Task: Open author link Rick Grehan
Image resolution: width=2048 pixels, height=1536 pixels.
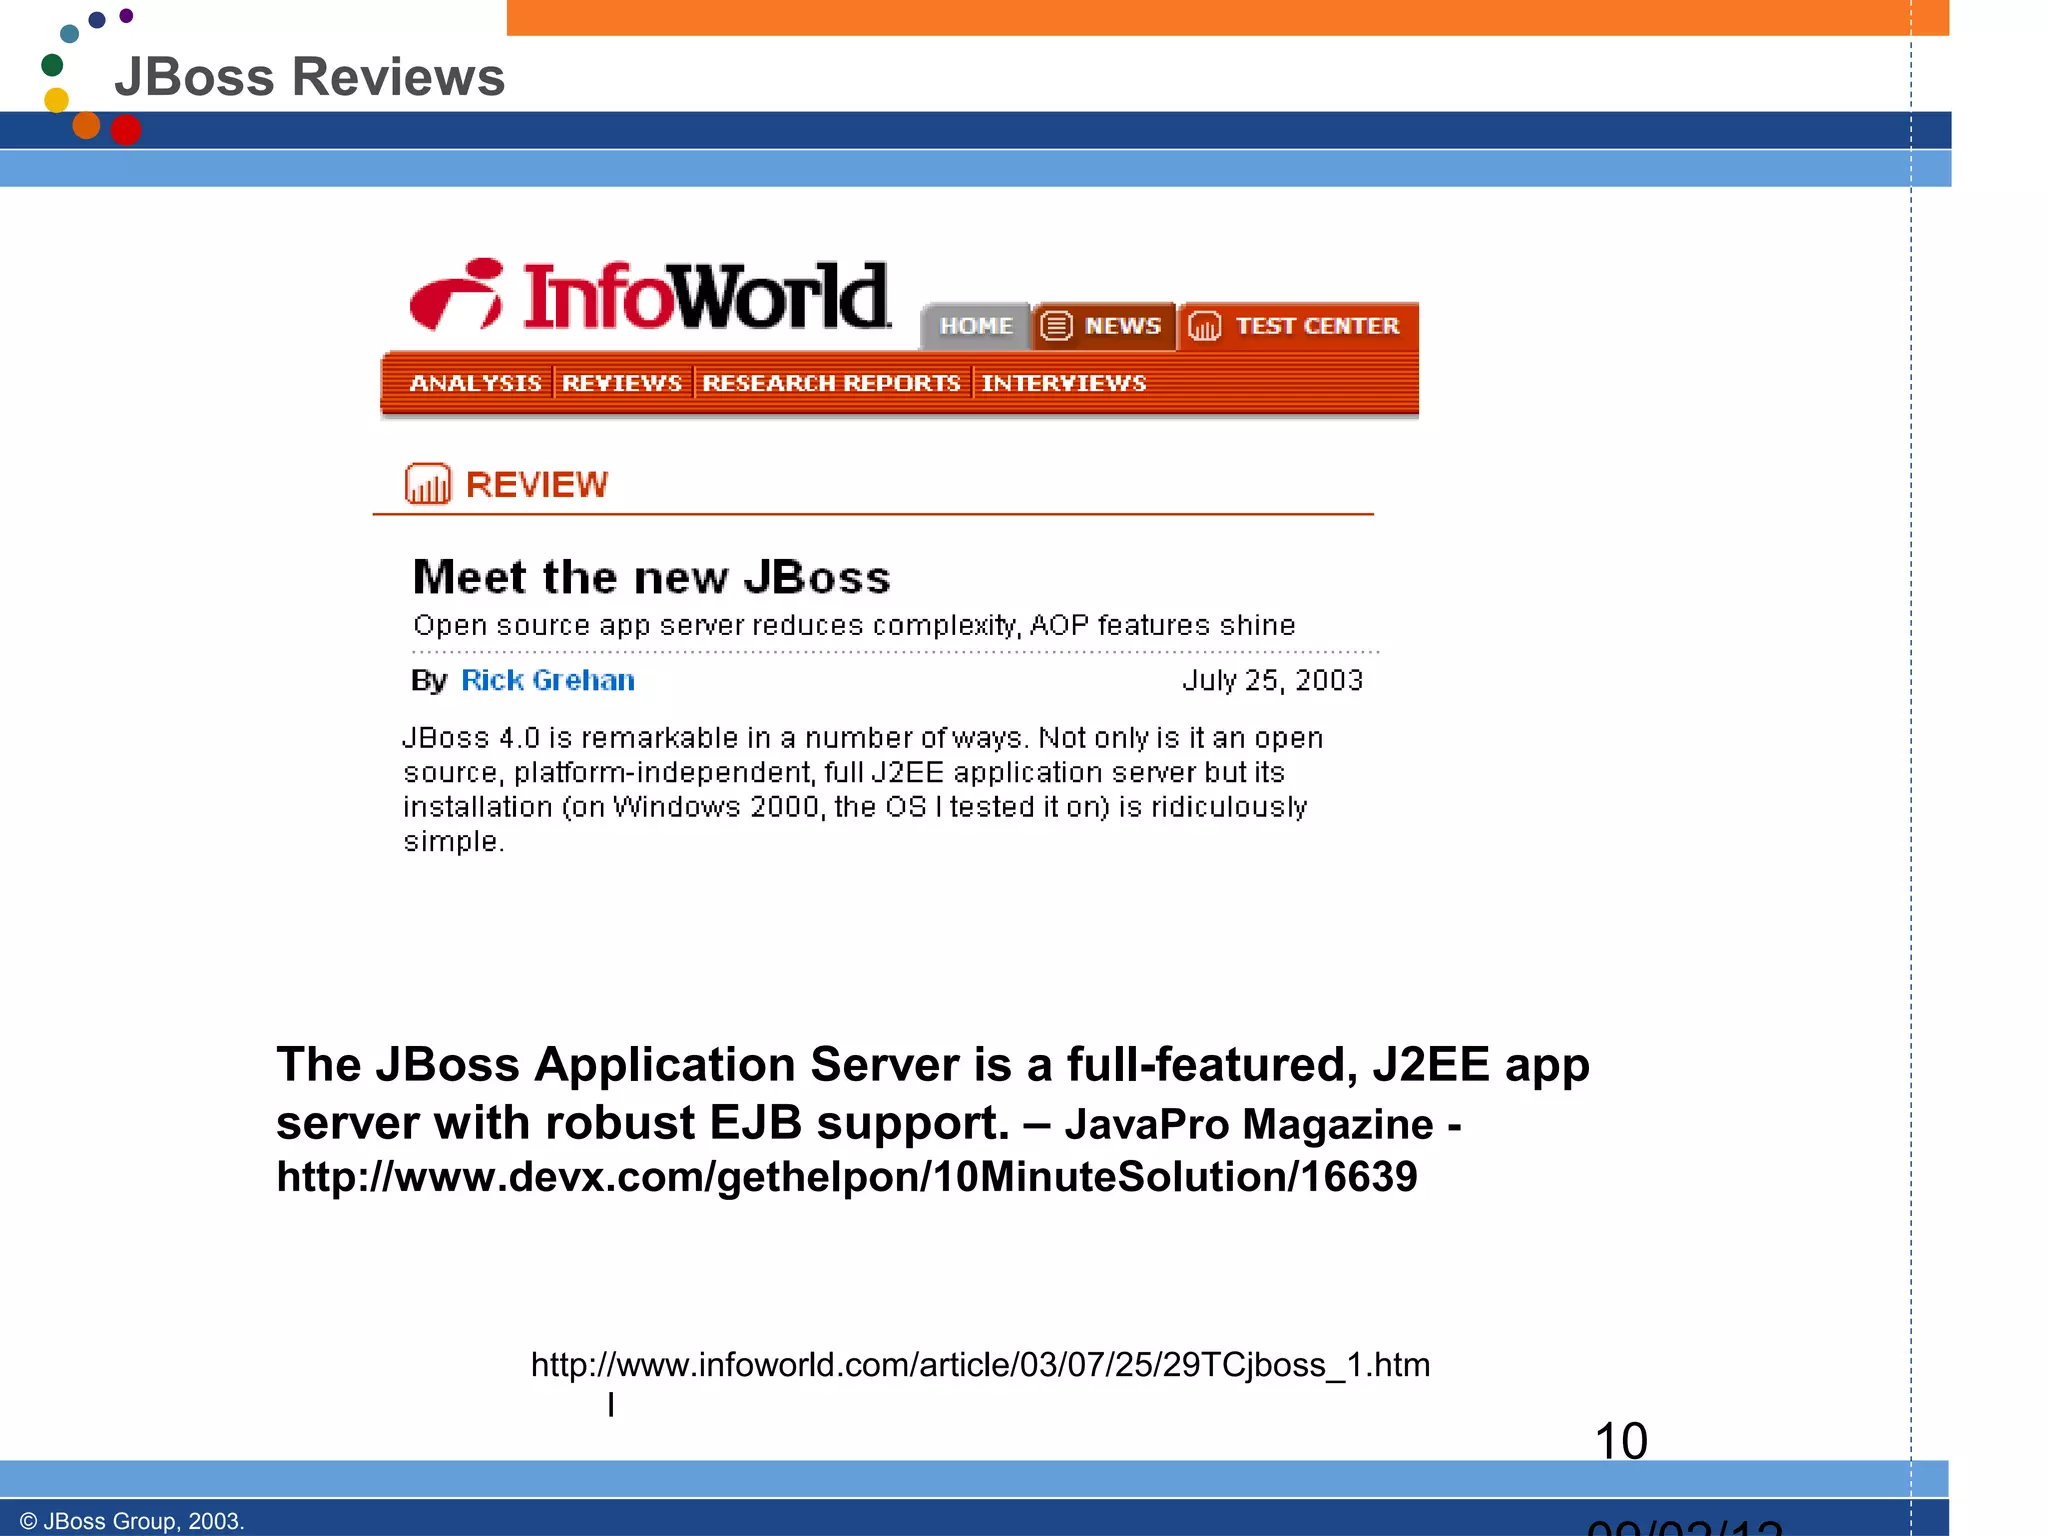Action: pos(548,680)
